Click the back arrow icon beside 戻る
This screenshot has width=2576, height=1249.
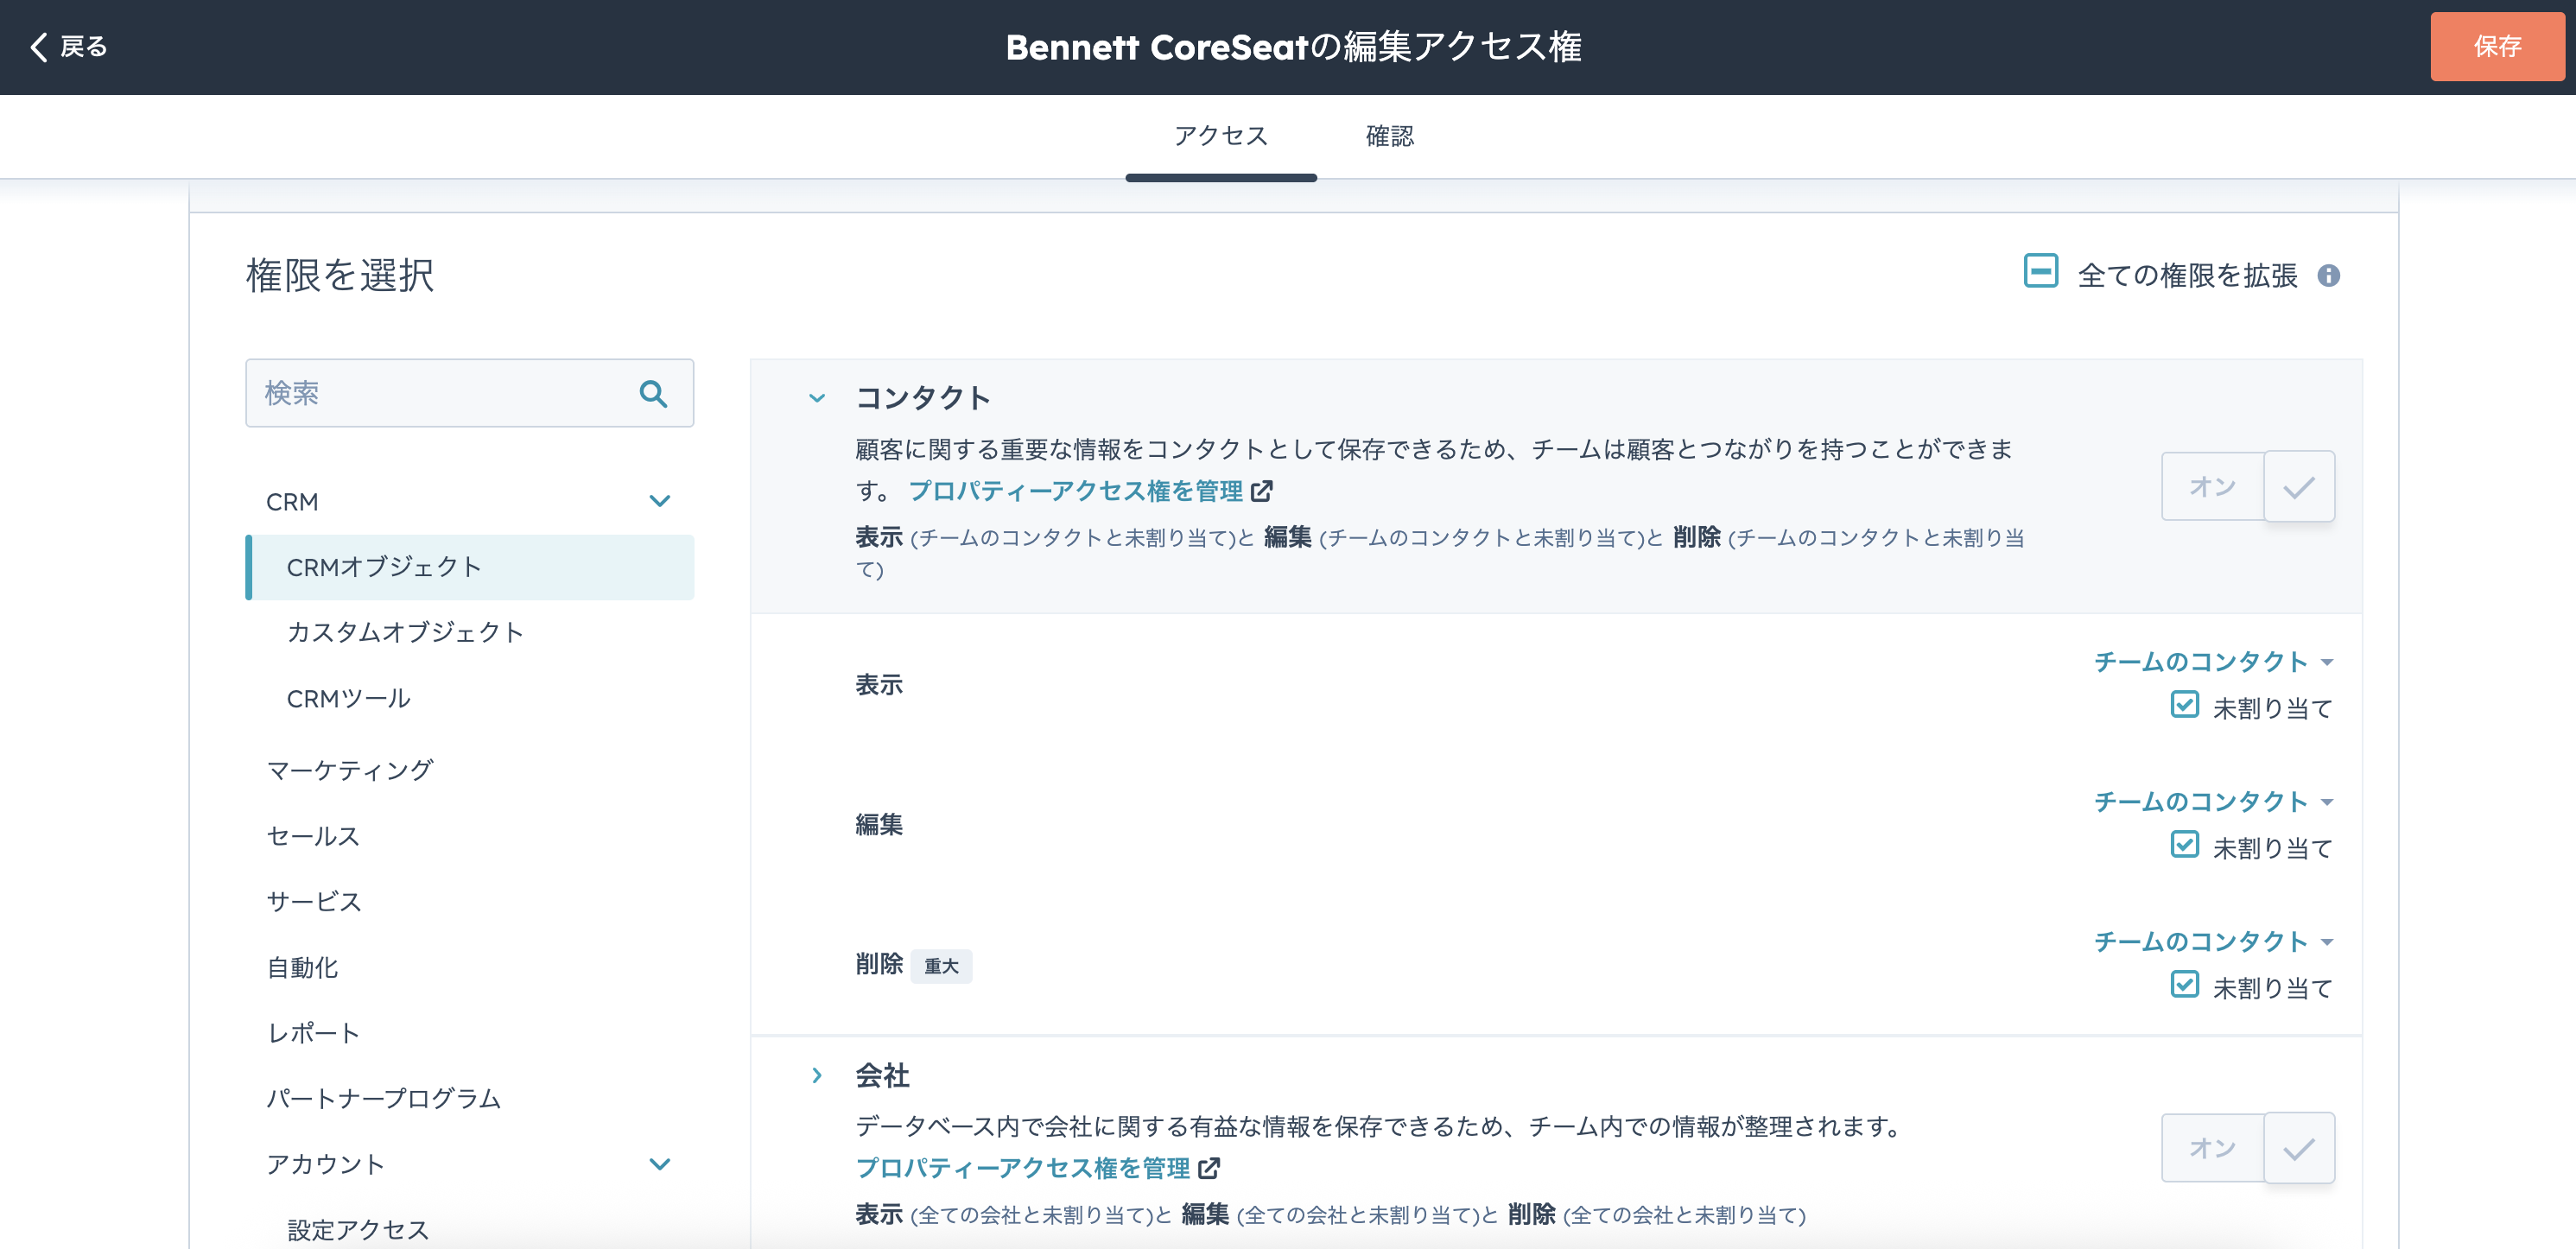38,47
